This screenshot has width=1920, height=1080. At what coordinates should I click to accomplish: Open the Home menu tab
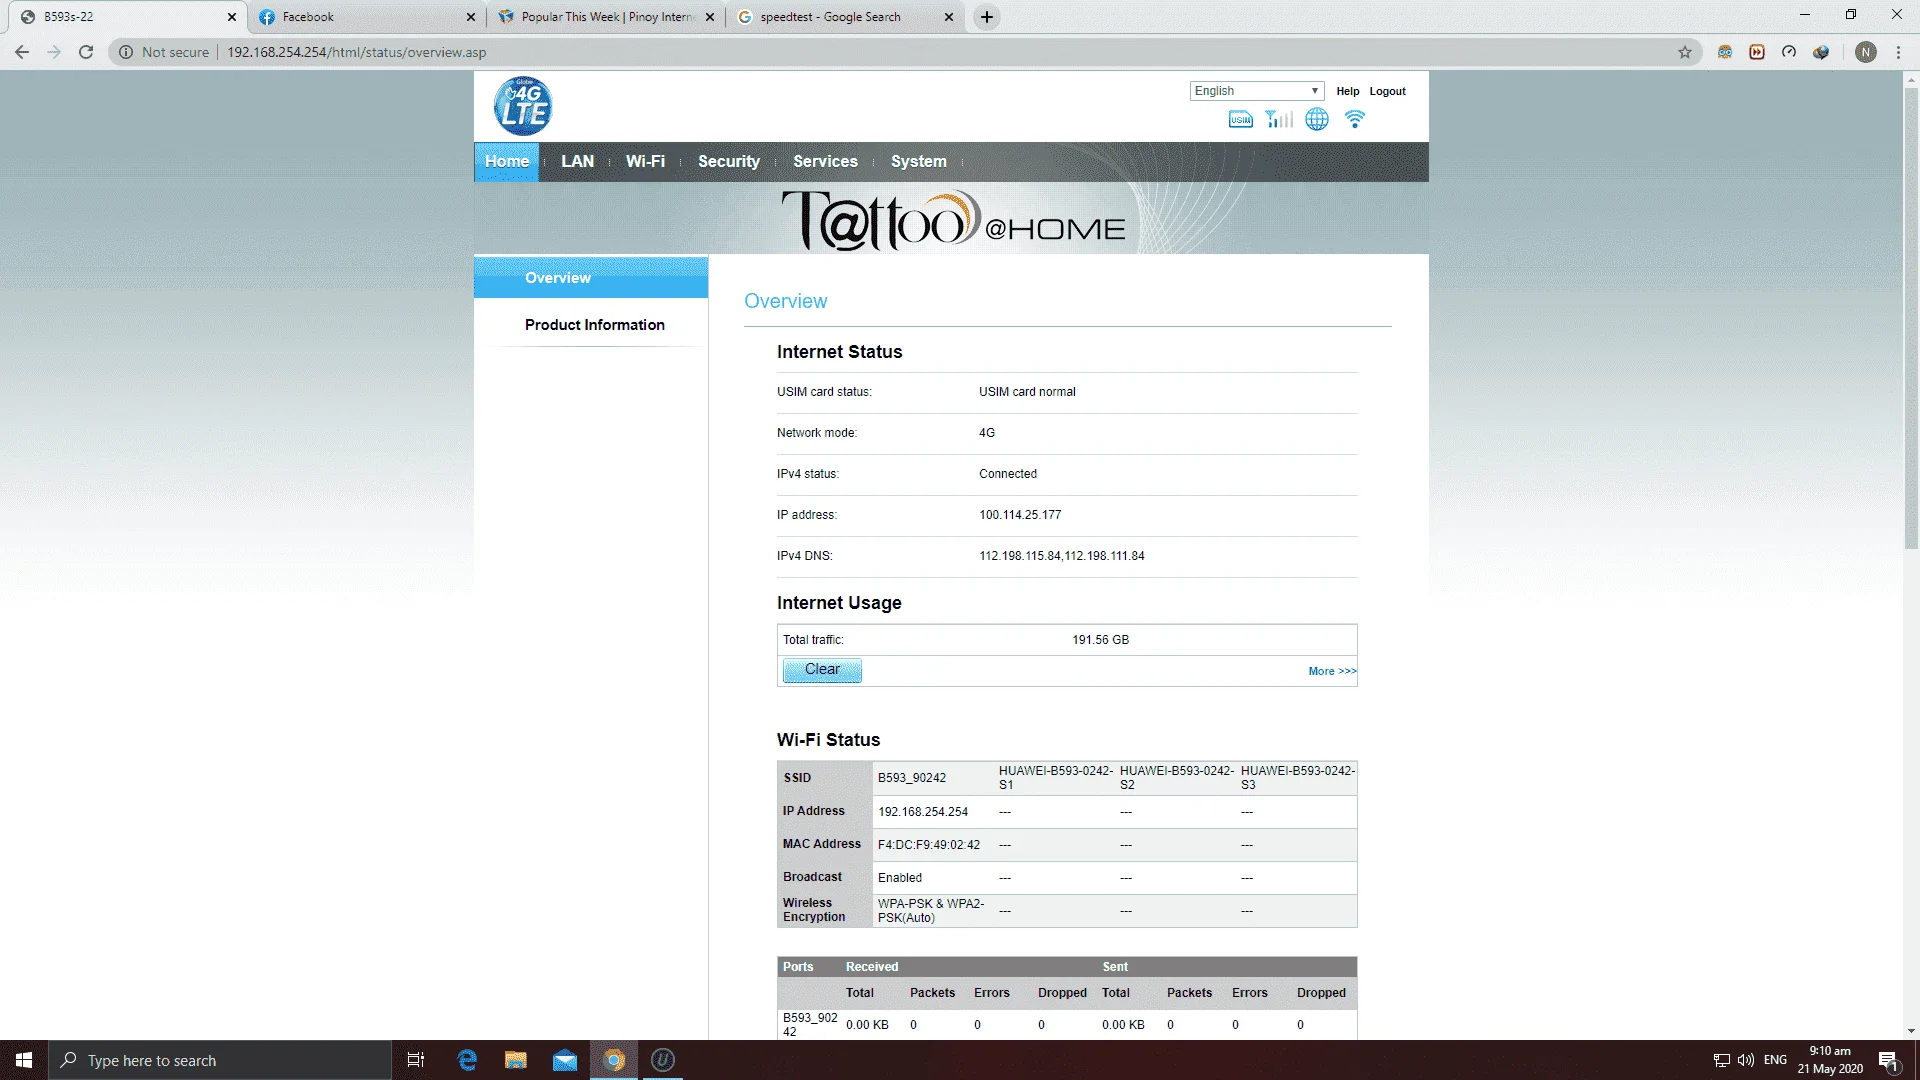(x=507, y=162)
